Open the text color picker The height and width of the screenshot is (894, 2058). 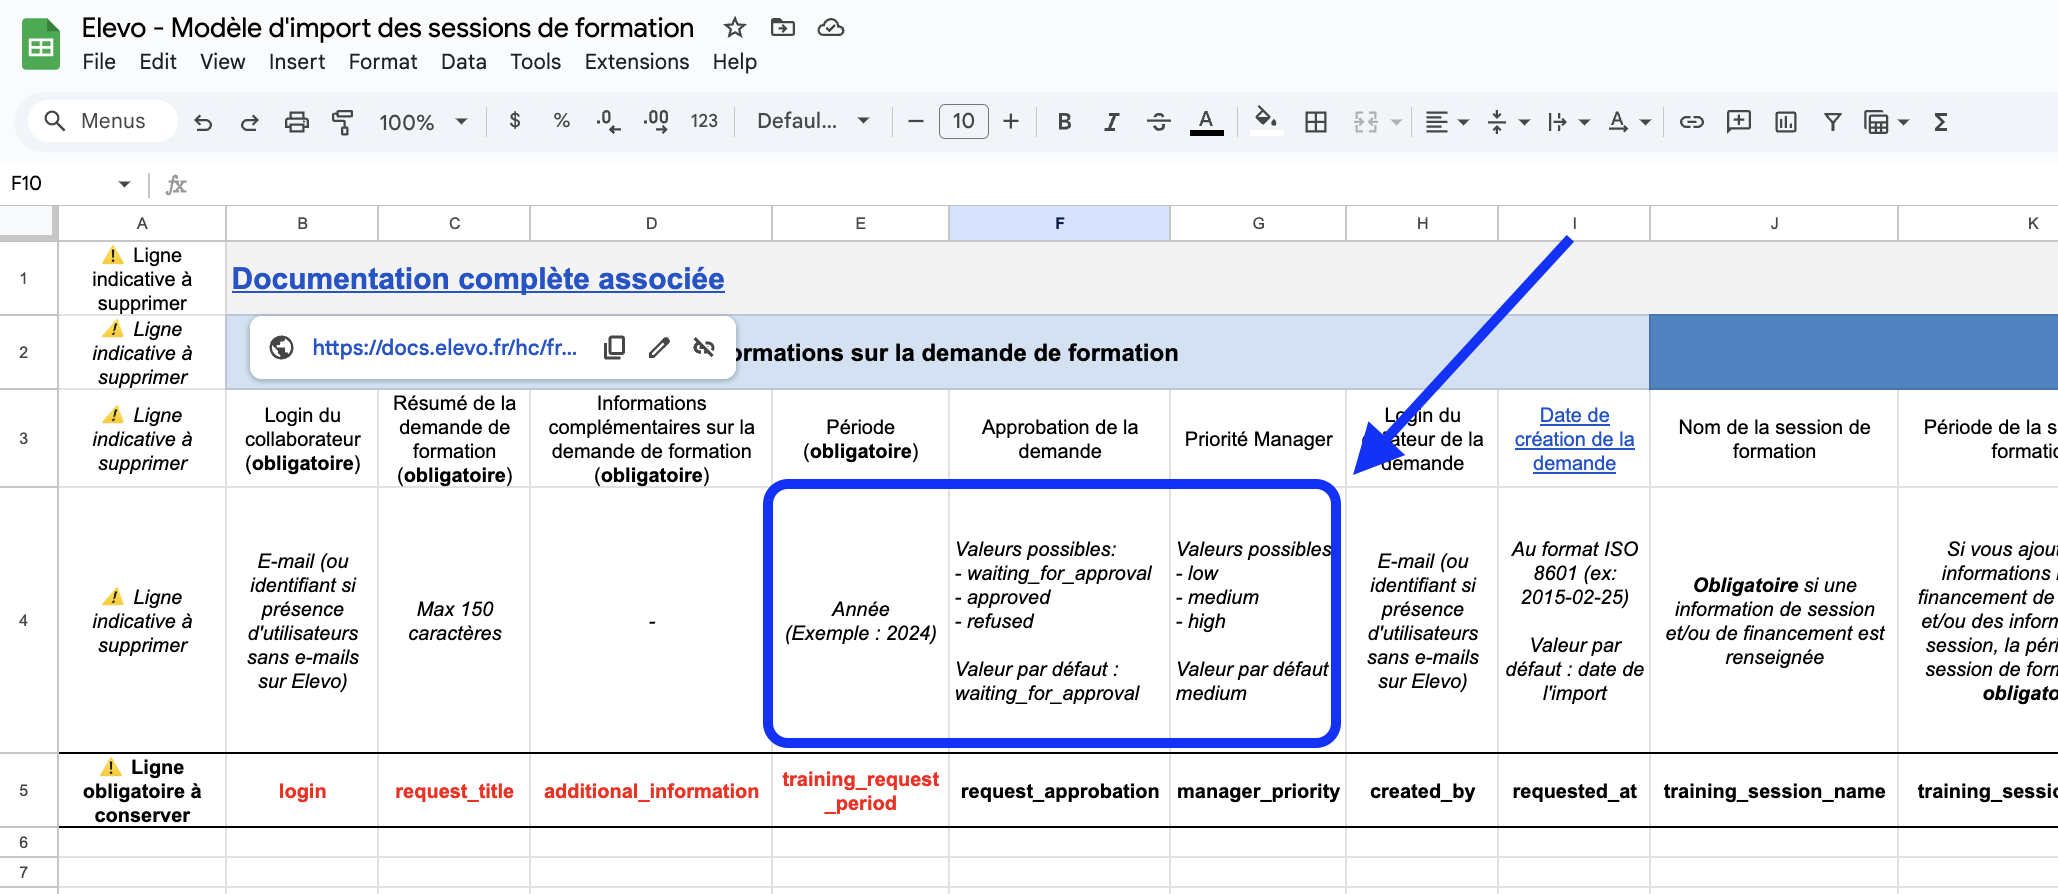click(1207, 122)
